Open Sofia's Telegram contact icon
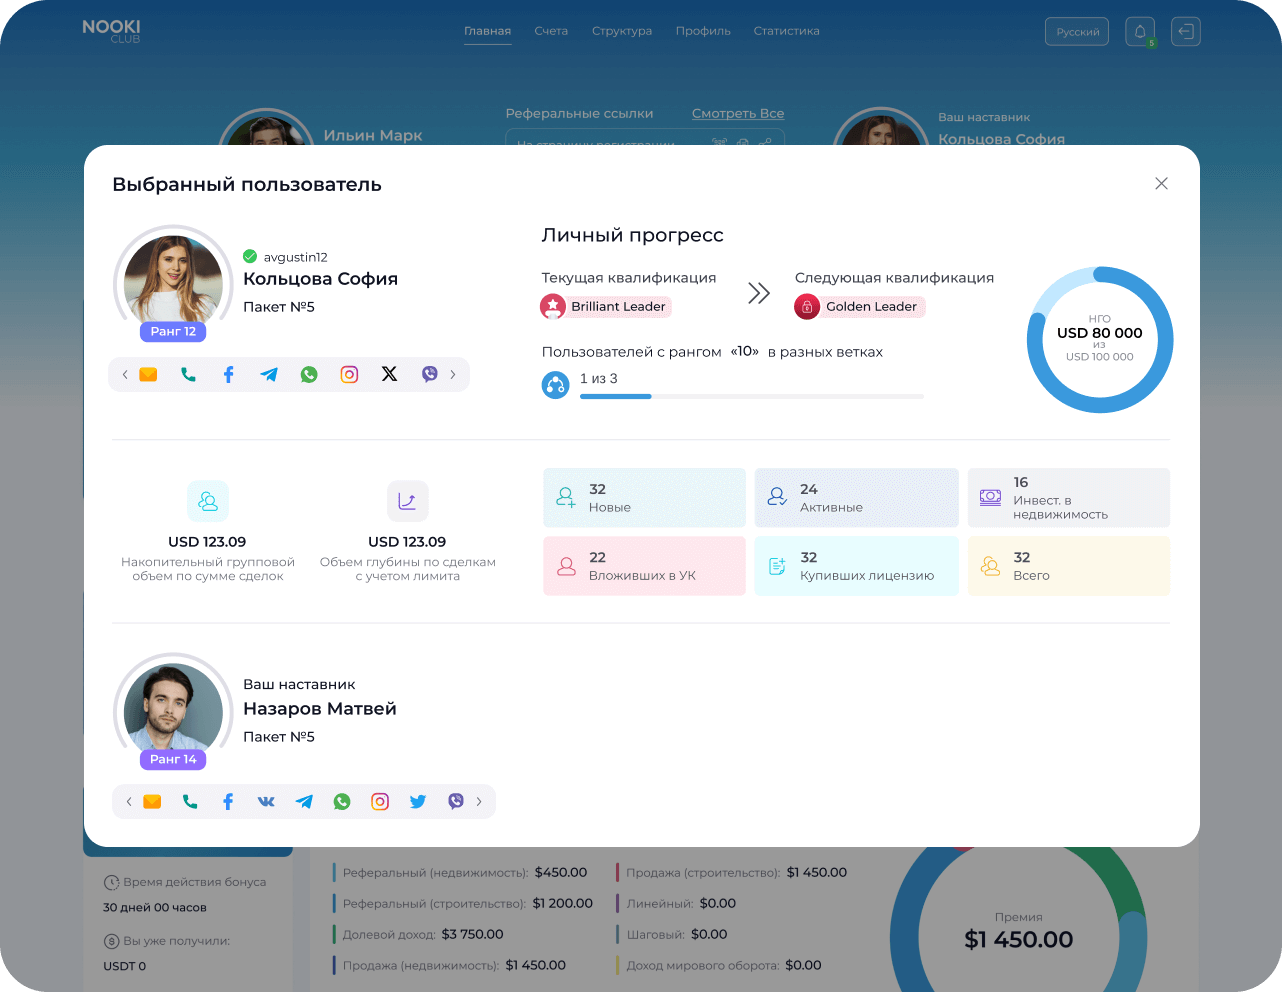The width and height of the screenshot is (1282, 992). point(269,374)
